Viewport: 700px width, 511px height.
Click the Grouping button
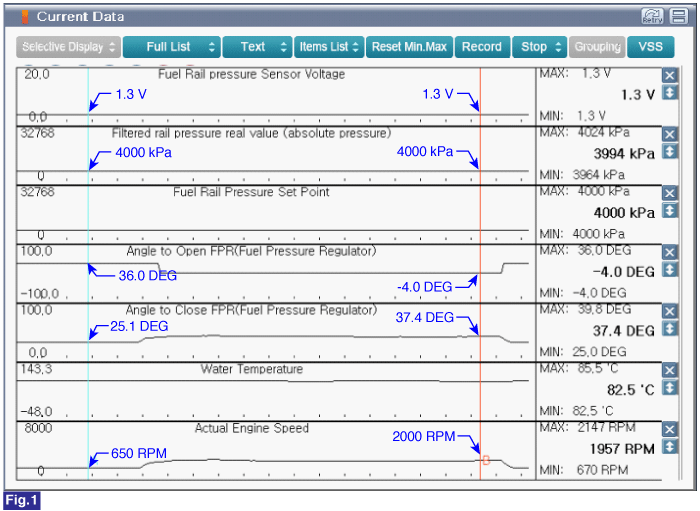tap(597, 47)
